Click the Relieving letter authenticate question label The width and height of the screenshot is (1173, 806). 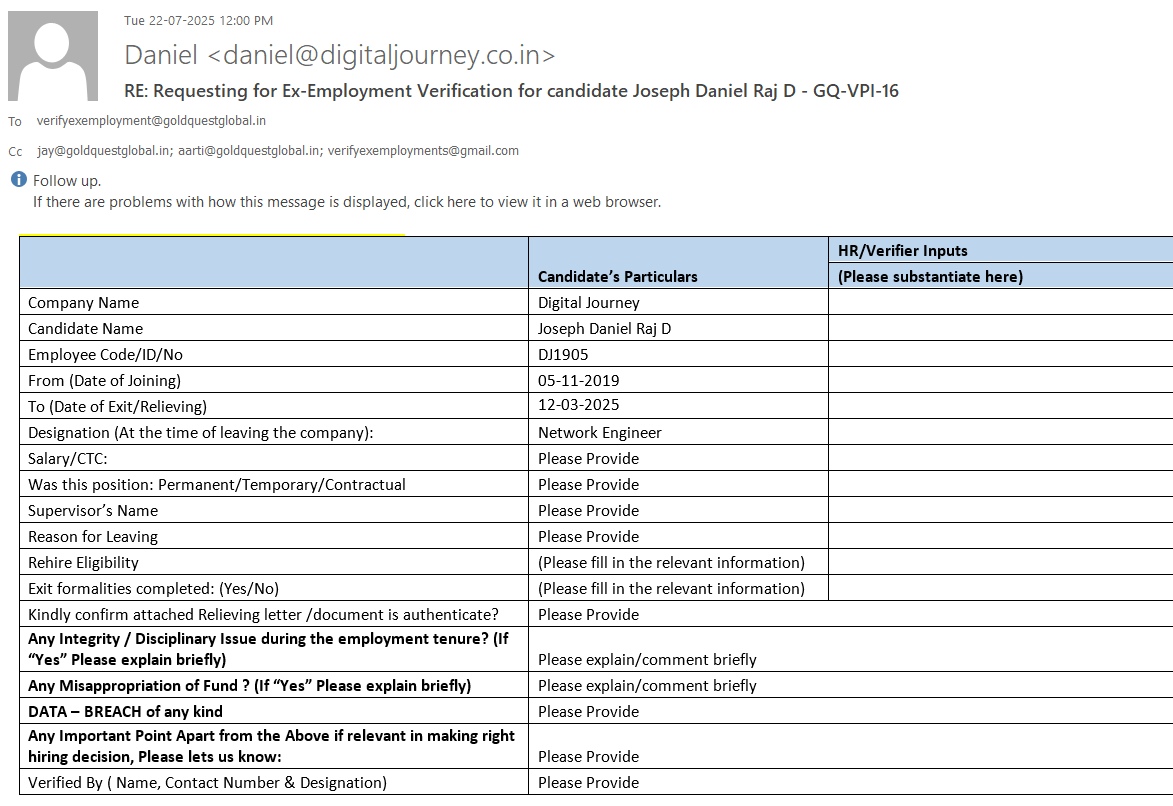point(263,614)
